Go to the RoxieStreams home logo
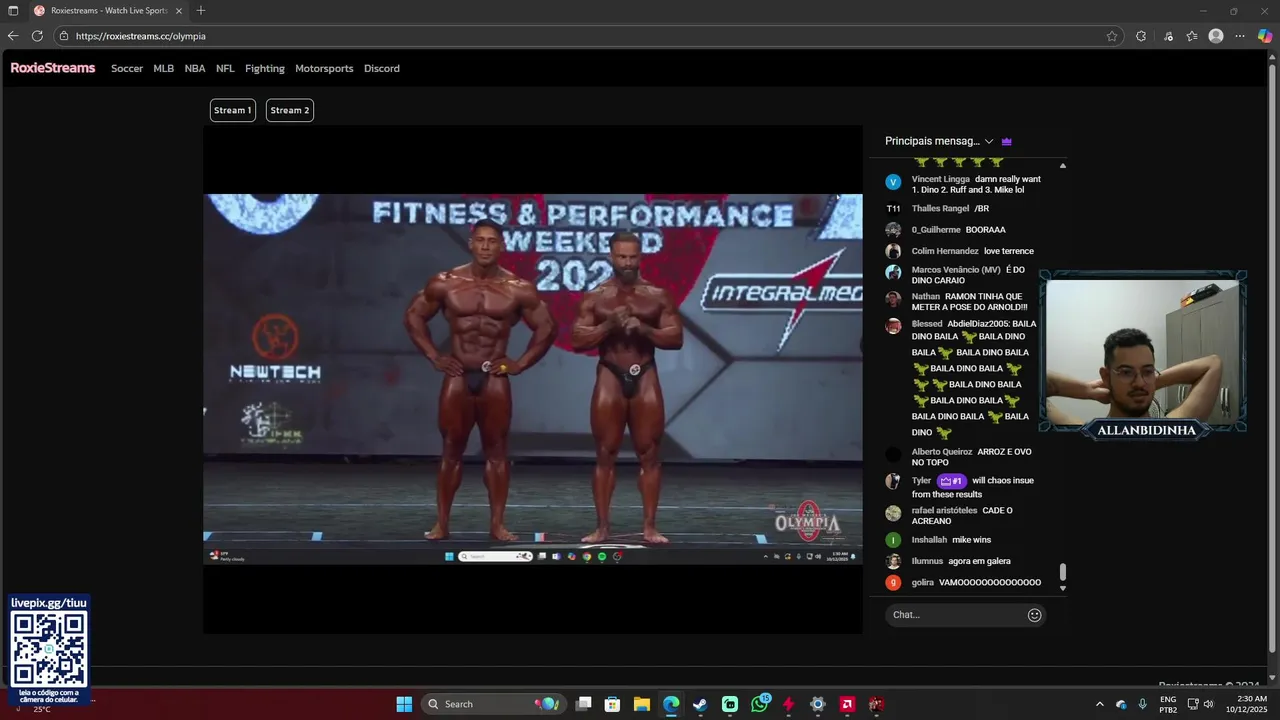The image size is (1280, 720). coord(53,68)
